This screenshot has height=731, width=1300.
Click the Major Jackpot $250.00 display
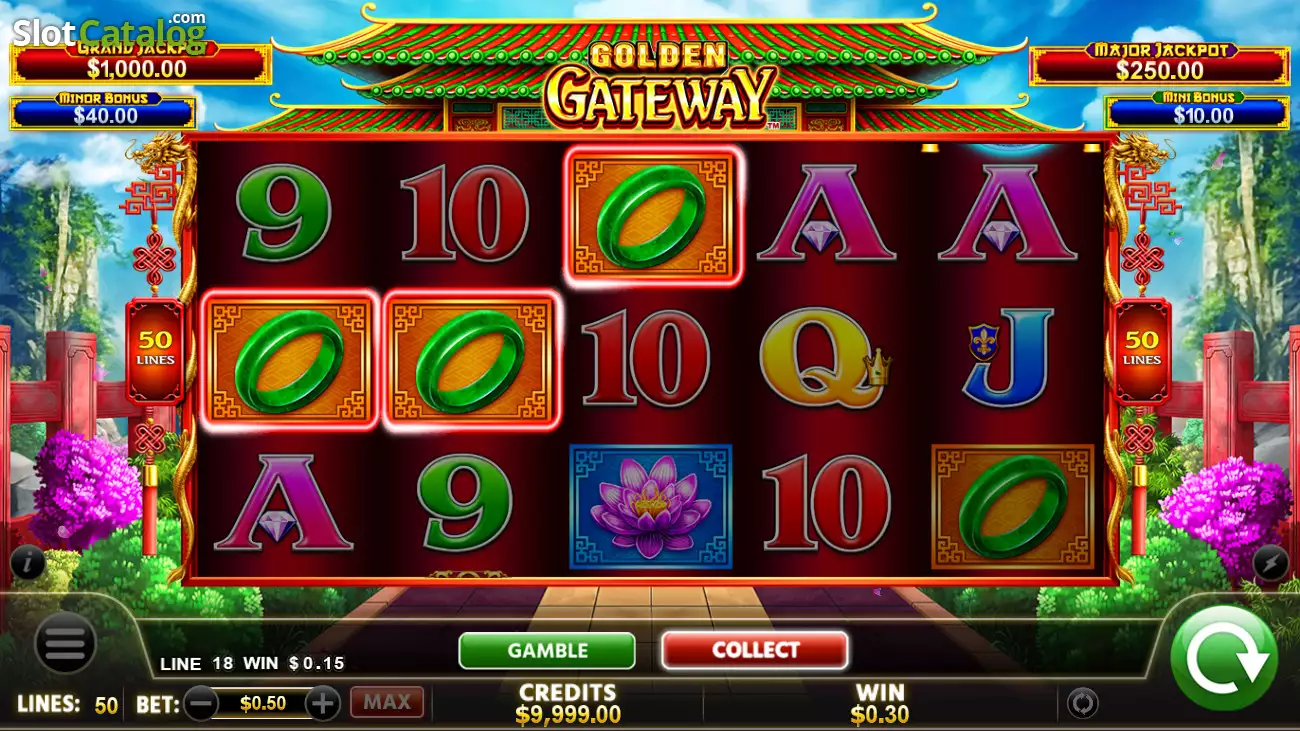click(x=1160, y=64)
